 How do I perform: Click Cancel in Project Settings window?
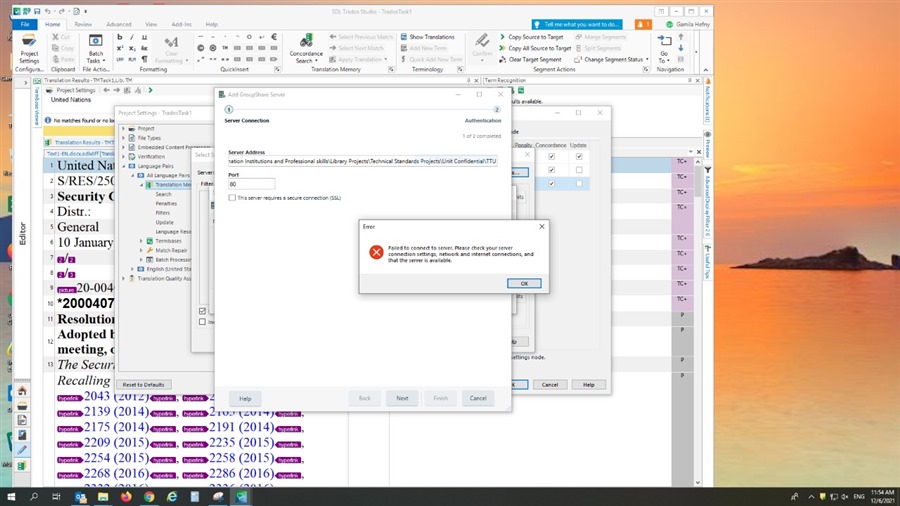(550, 384)
